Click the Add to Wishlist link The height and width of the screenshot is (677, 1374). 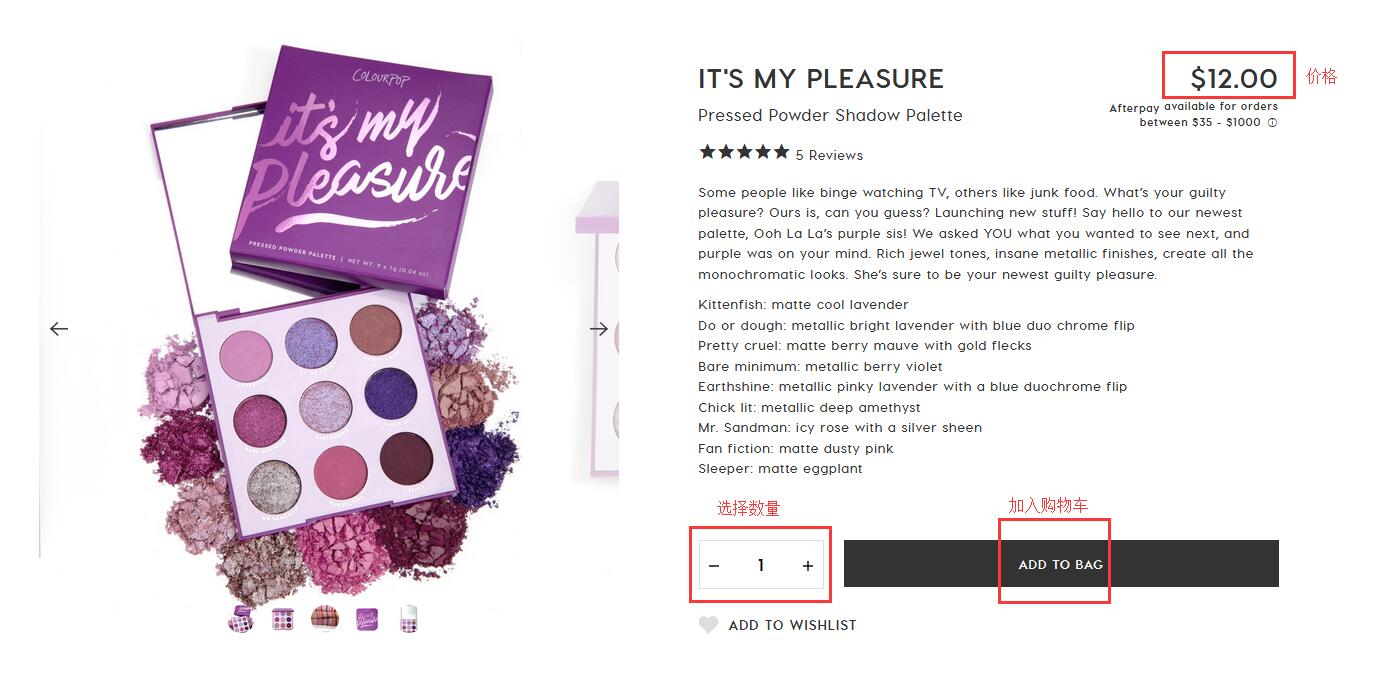[792, 625]
